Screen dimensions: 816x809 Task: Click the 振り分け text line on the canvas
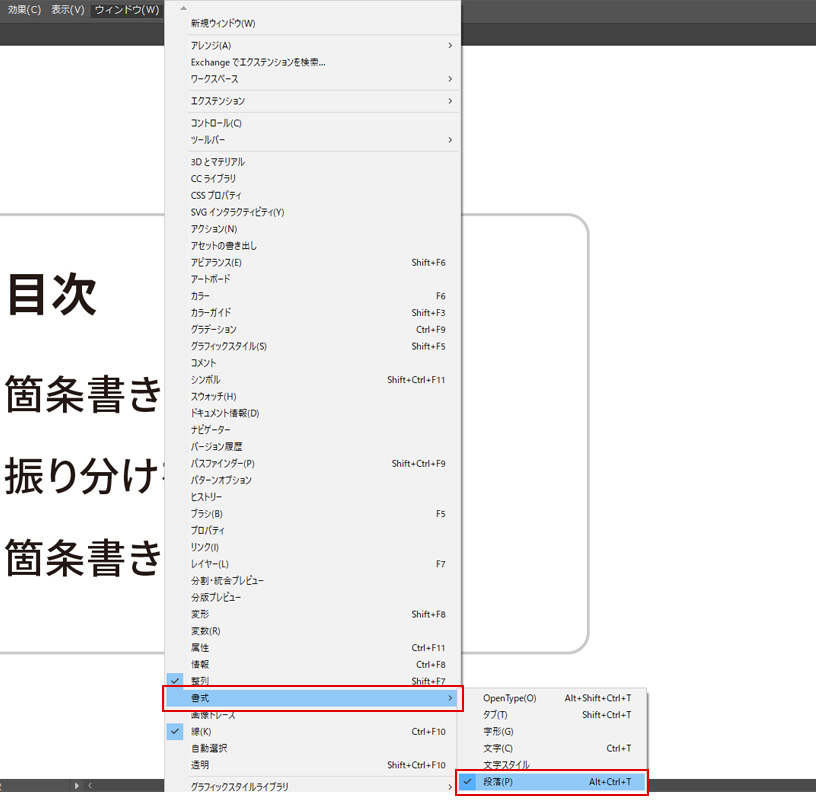point(83,476)
